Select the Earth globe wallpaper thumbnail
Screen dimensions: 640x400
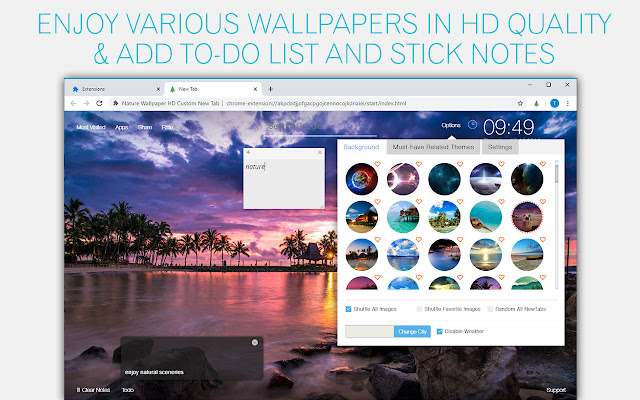point(362,179)
